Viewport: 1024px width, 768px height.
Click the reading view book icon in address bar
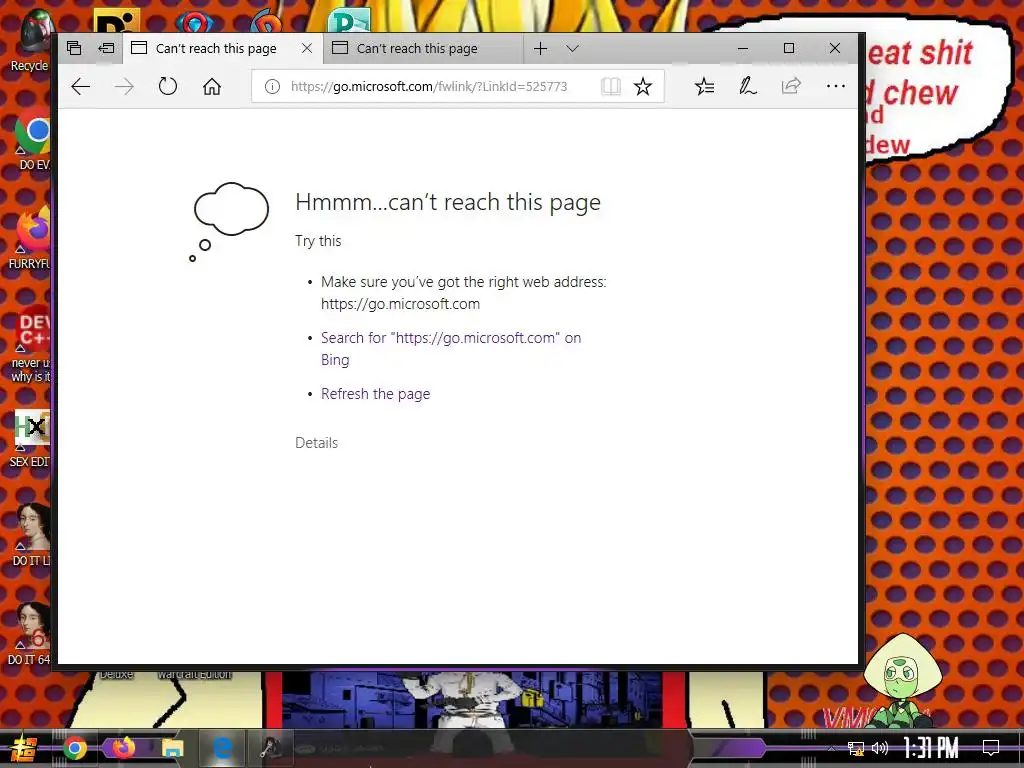point(611,86)
